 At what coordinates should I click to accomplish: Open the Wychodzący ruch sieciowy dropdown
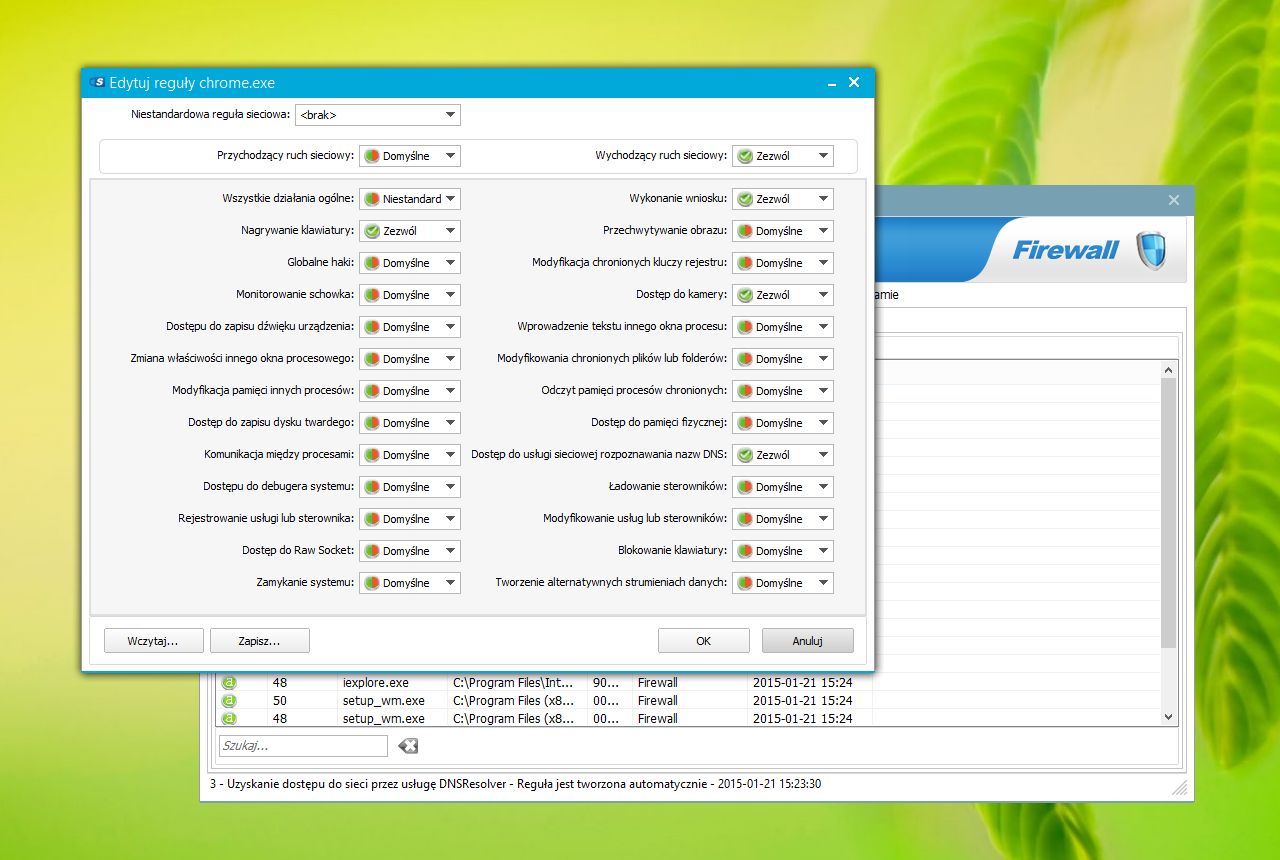[x=783, y=156]
